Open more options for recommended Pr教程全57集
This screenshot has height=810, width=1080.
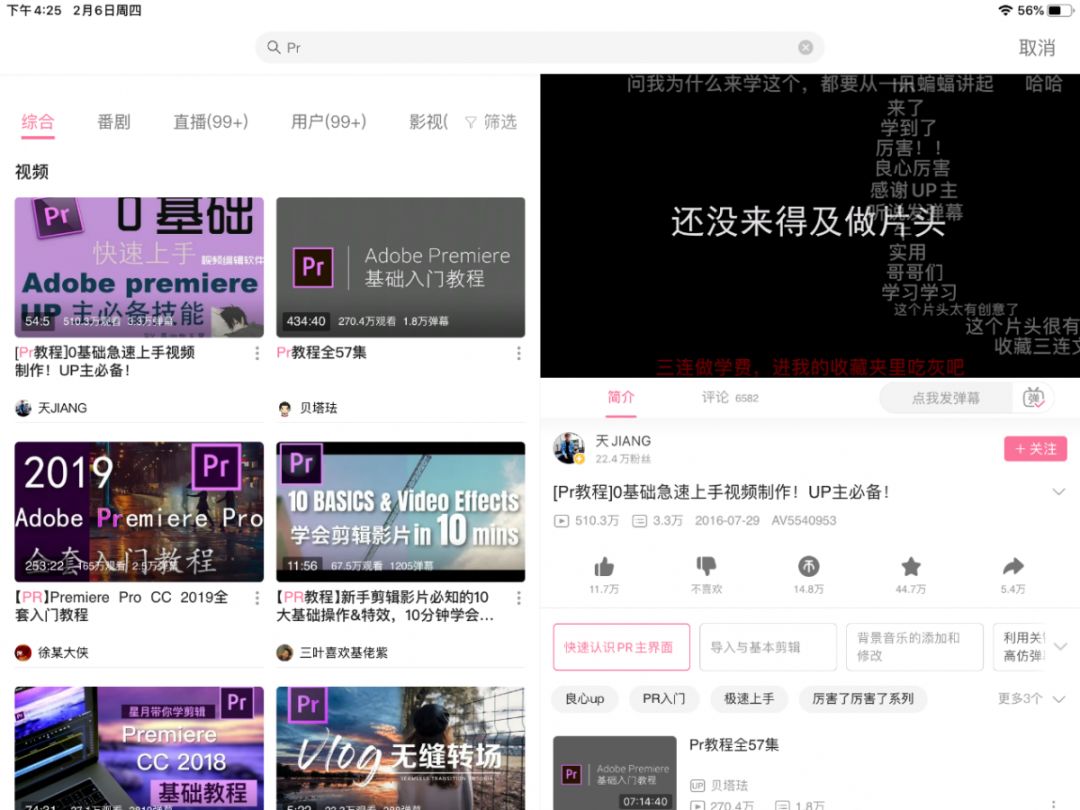tap(1054, 803)
